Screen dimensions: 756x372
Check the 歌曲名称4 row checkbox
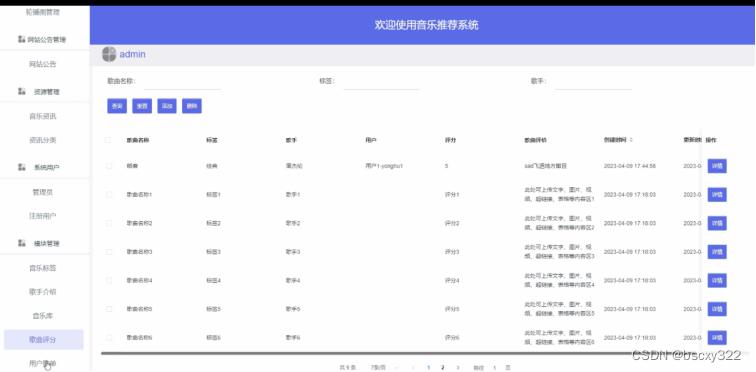pyautogui.click(x=108, y=280)
